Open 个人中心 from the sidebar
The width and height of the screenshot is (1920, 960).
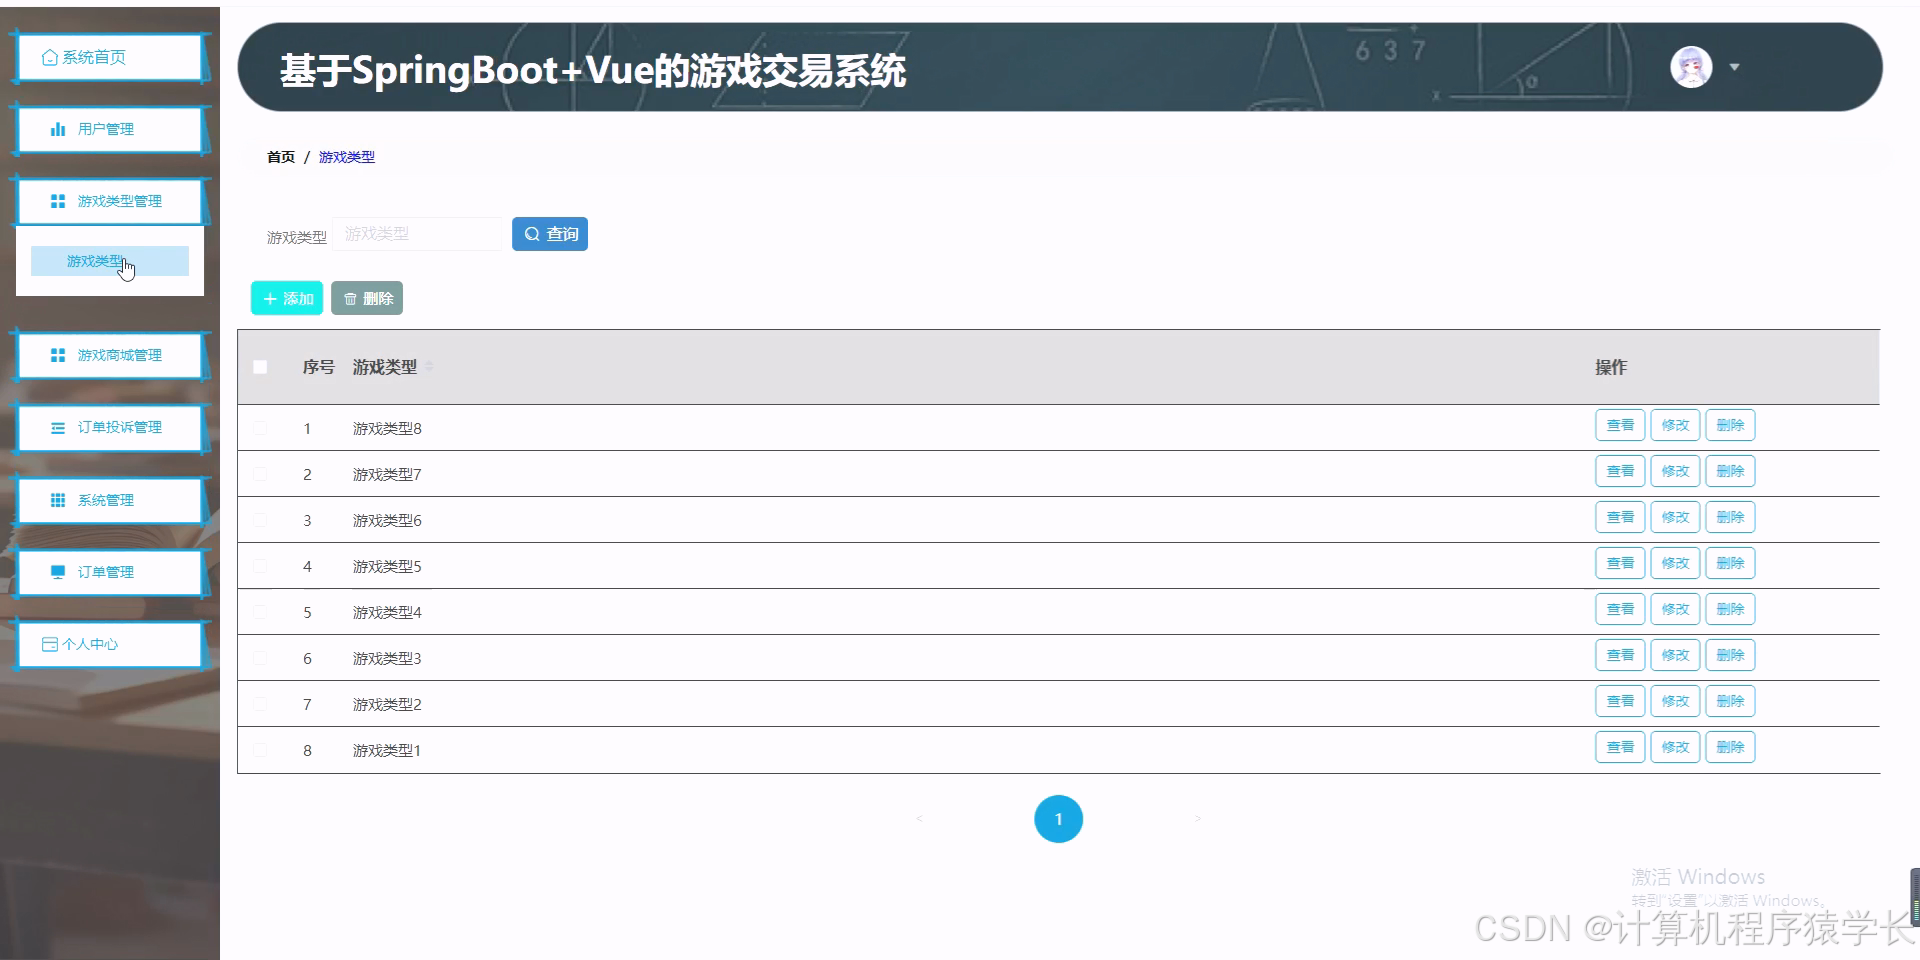click(x=110, y=644)
